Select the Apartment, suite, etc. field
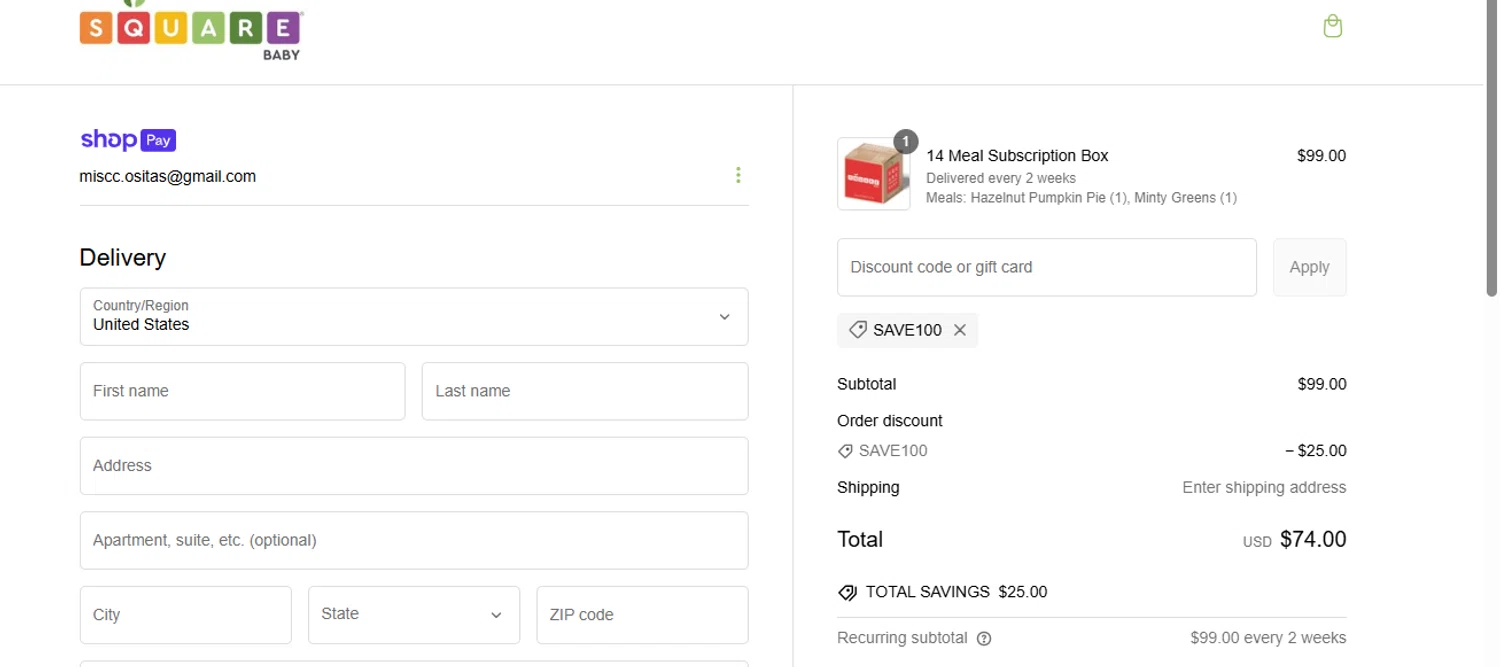The height and width of the screenshot is (667, 1500). pyautogui.click(x=414, y=540)
